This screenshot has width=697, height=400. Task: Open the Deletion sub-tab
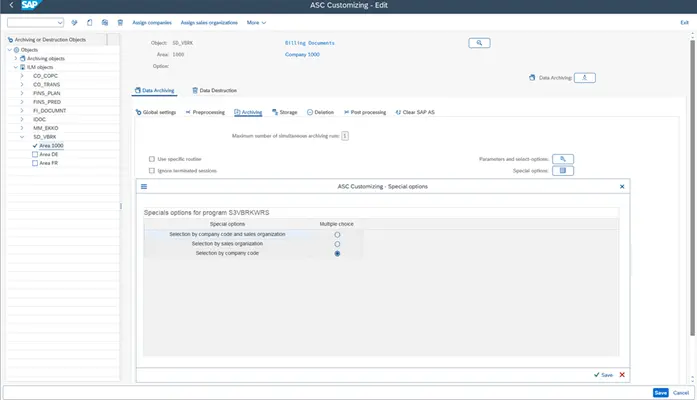click(320, 112)
